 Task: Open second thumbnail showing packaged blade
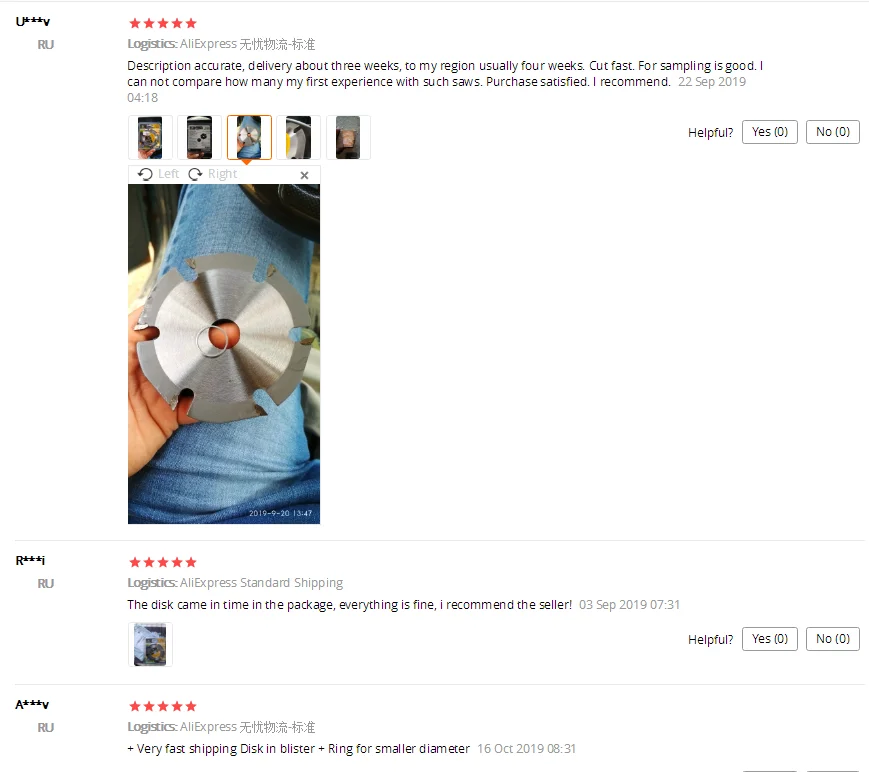pos(200,137)
